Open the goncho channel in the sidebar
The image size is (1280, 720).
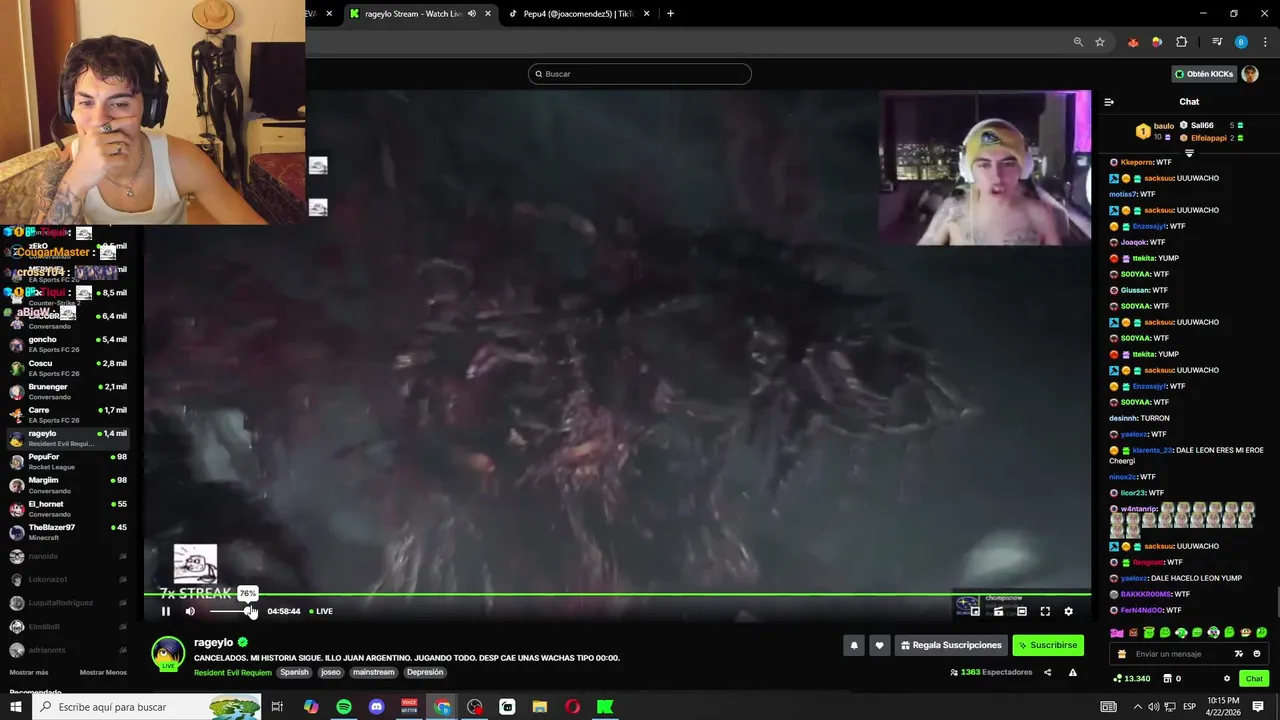tap(68, 345)
